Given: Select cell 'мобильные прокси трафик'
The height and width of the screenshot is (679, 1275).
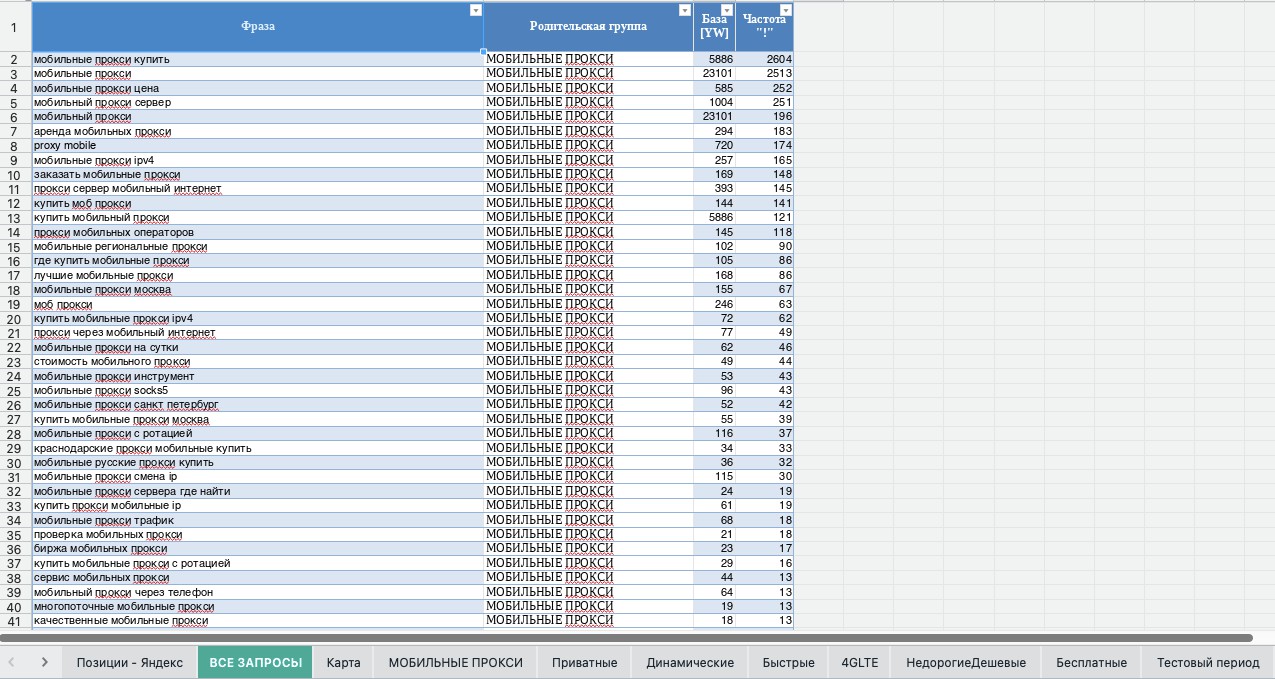Looking at the screenshot, I should tap(258, 520).
